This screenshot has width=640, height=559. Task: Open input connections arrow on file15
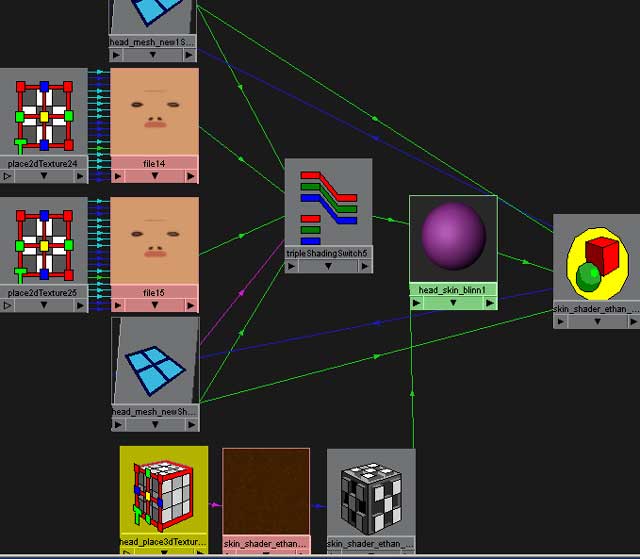[118, 305]
